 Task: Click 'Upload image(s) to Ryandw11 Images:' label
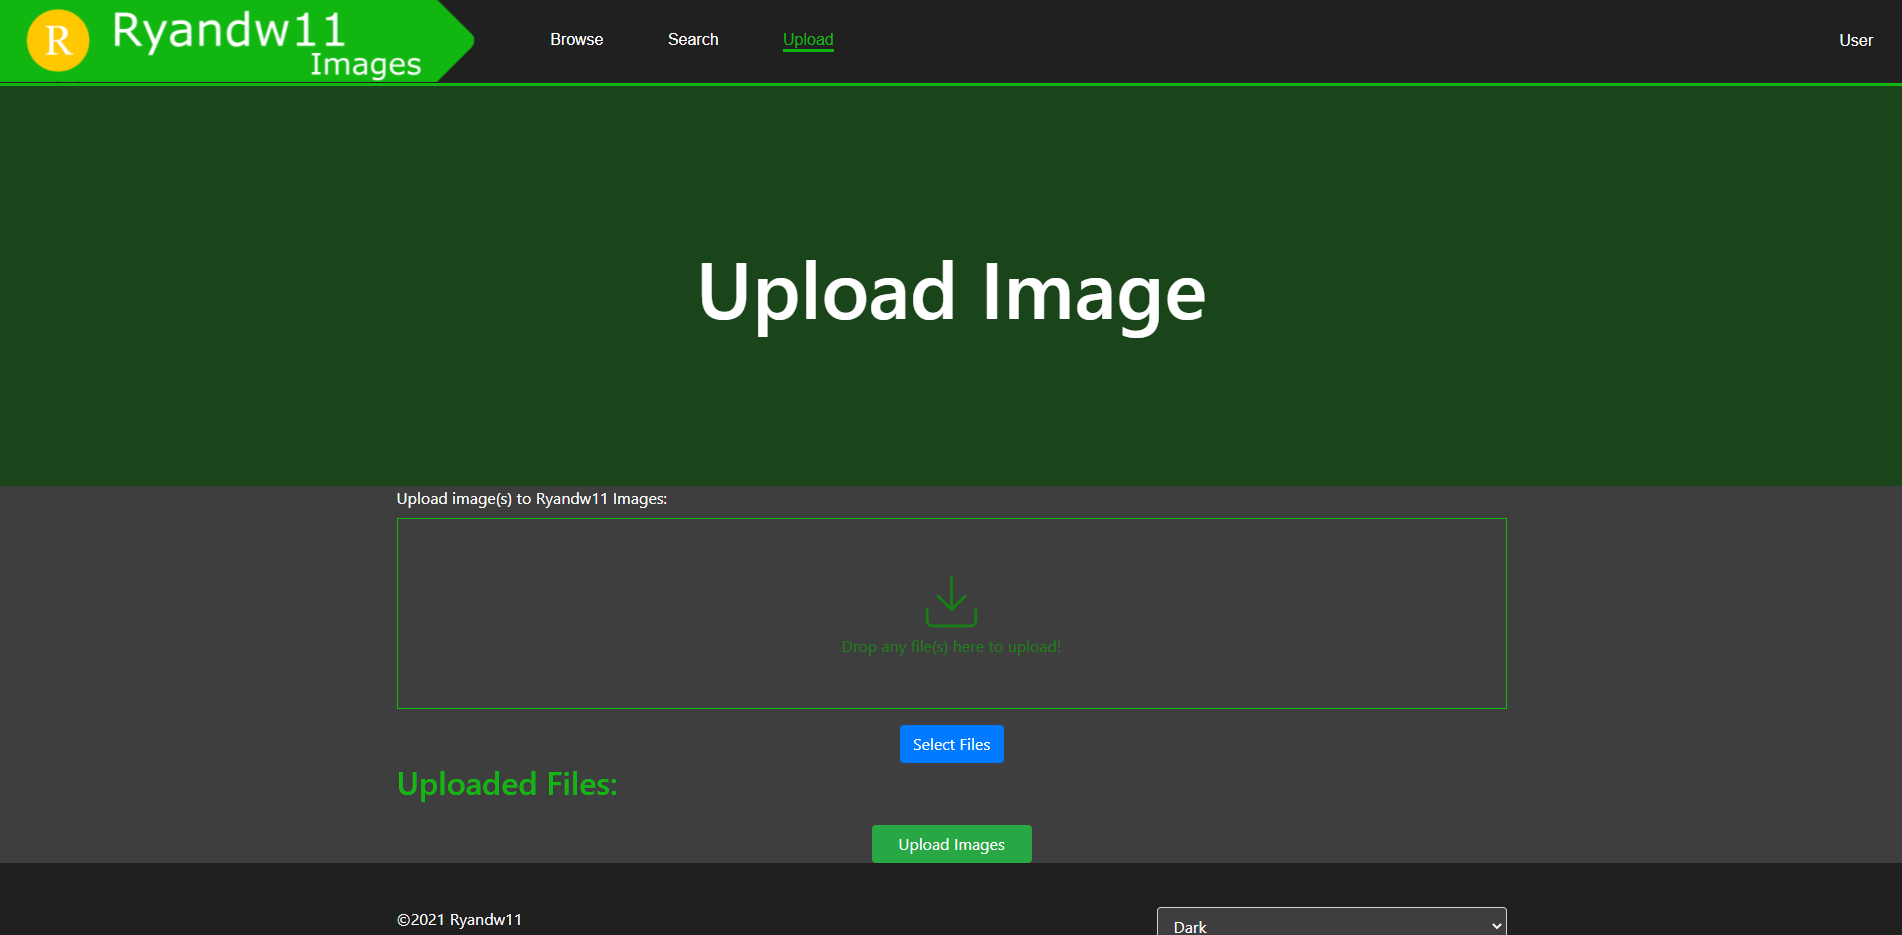coord(532,499)
